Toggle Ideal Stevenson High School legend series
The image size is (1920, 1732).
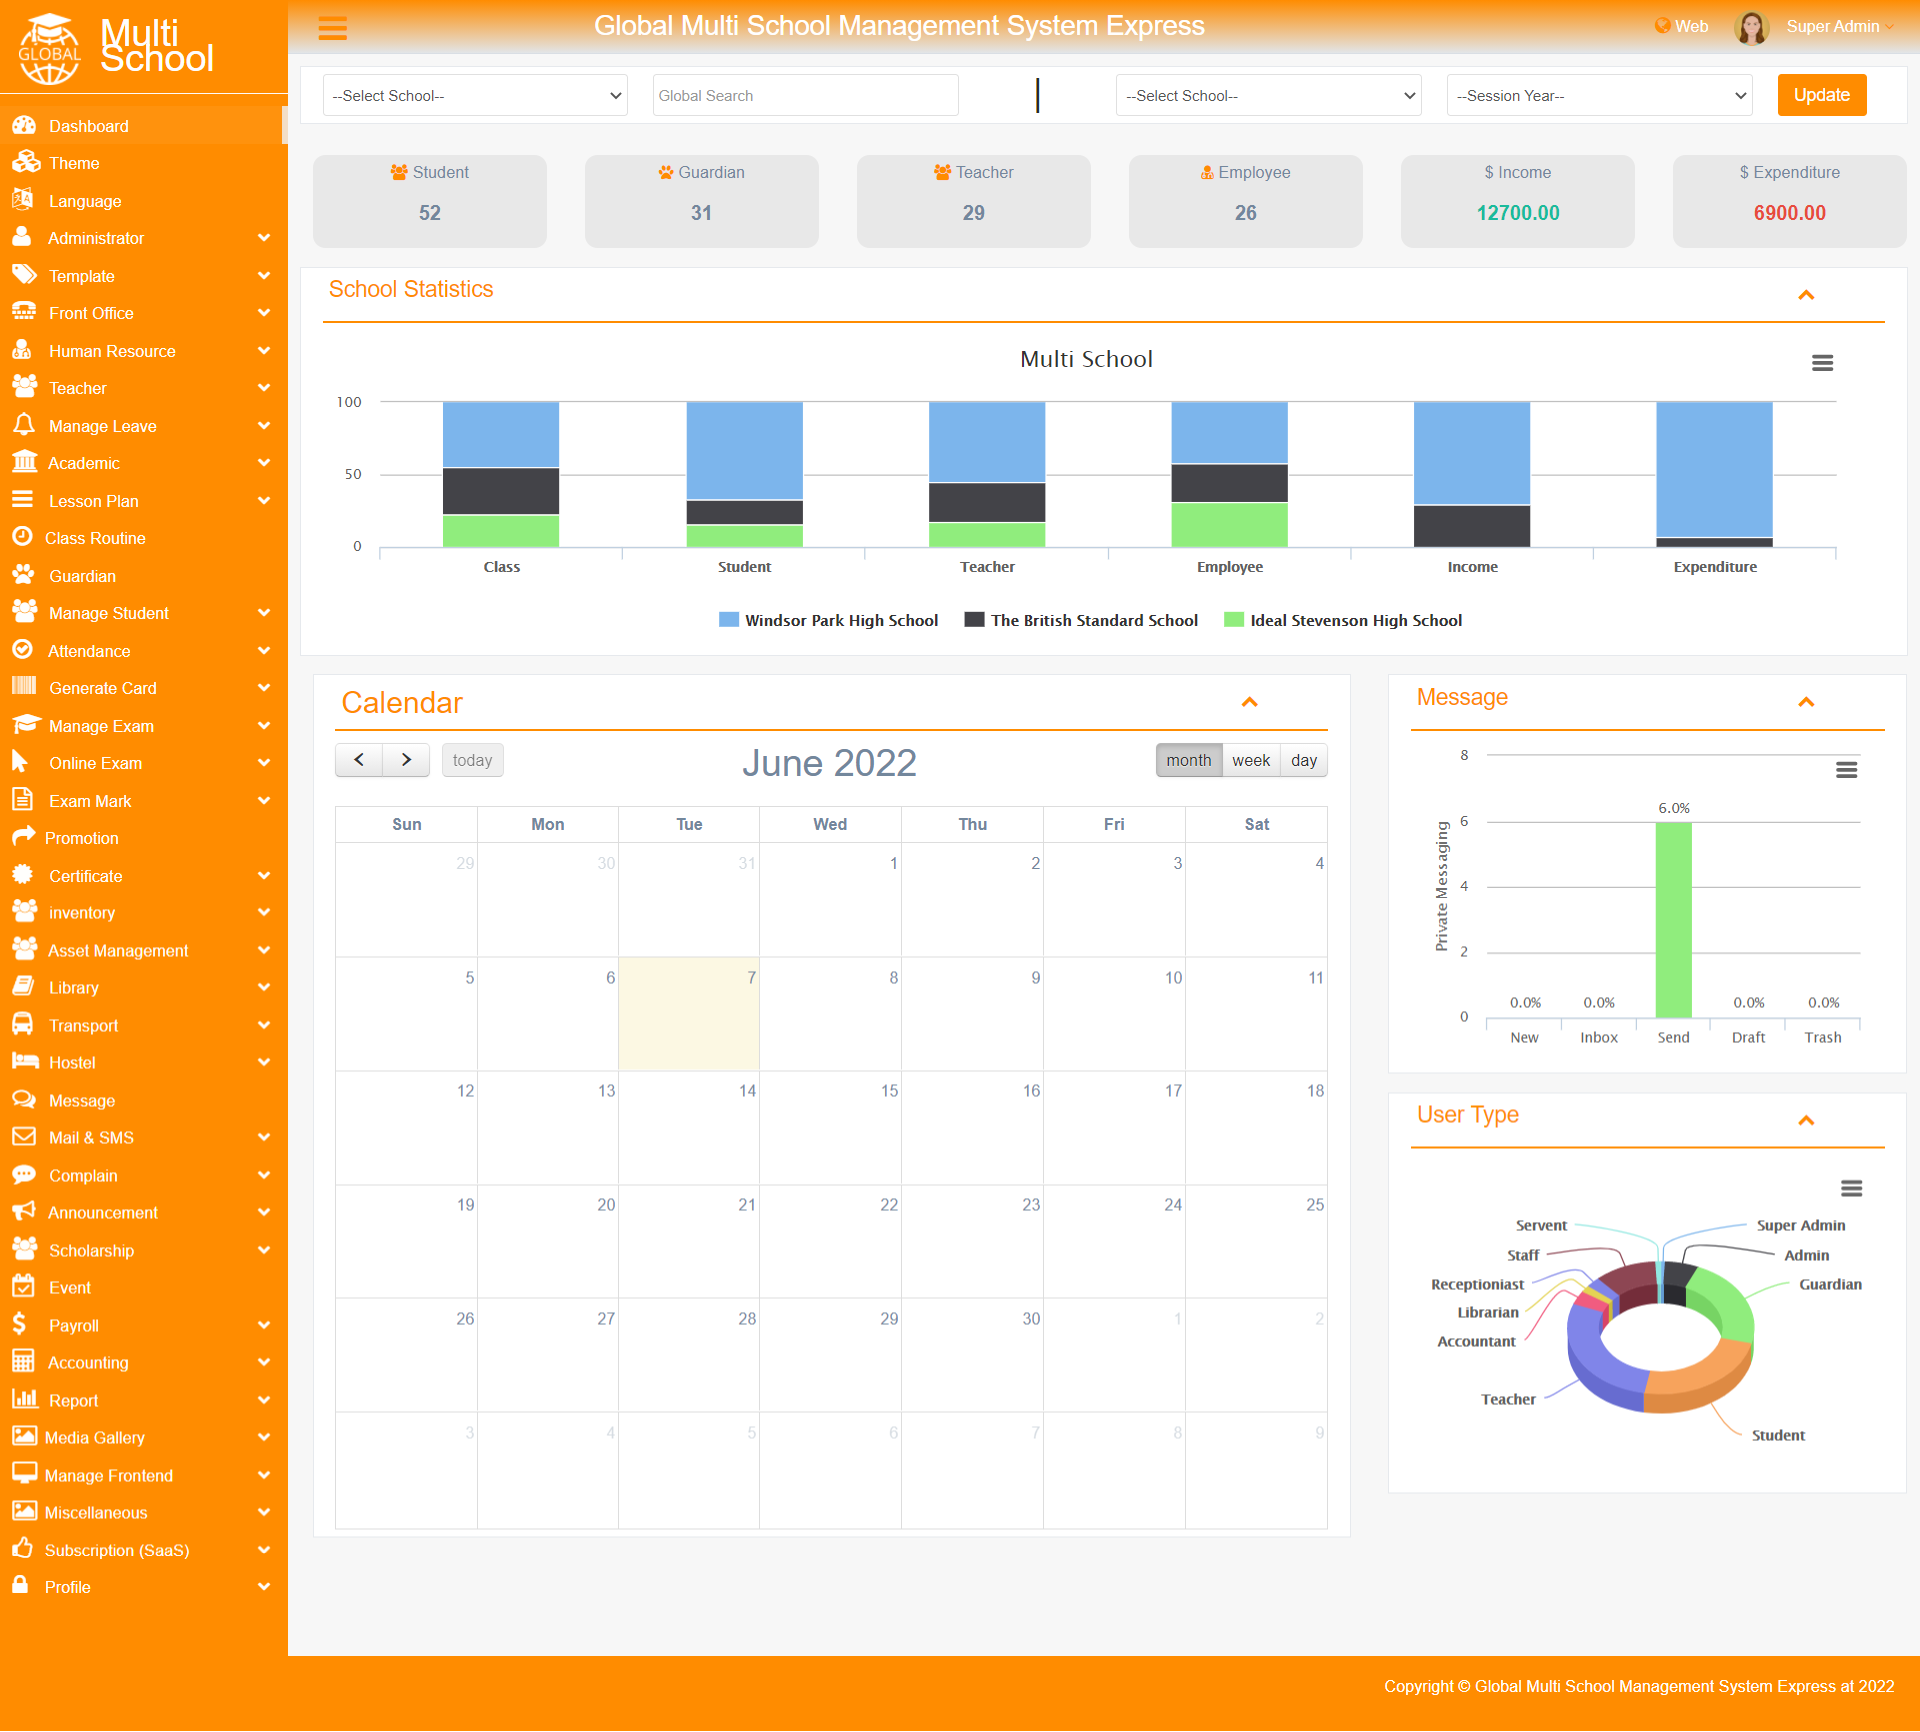(x=1343, y=620)
